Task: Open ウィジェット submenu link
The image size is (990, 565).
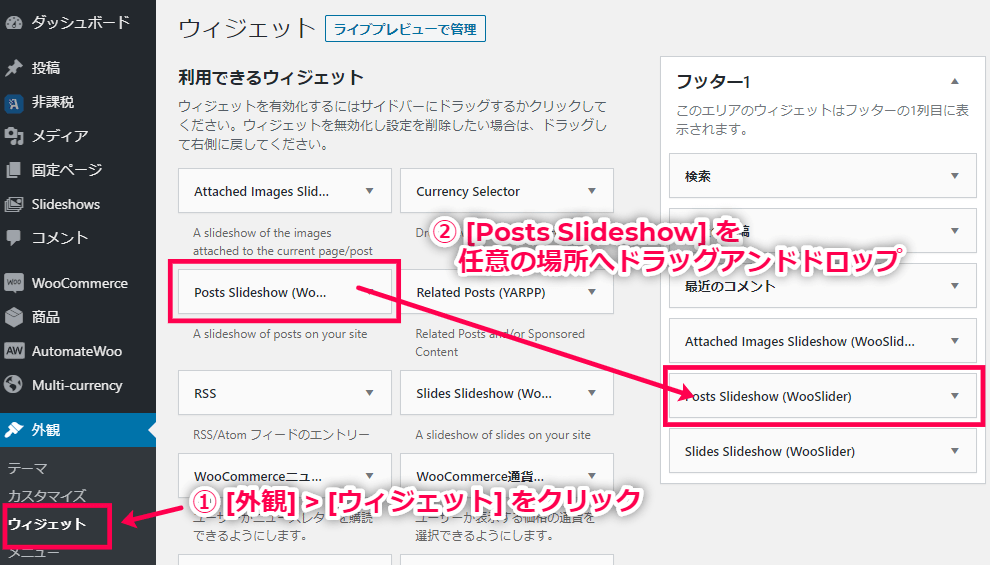Action: tap(47, 524)
